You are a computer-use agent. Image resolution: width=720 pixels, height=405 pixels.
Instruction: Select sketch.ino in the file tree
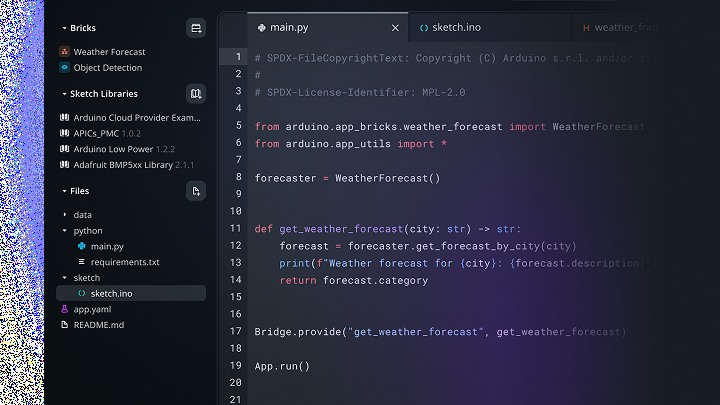(x=131, y=293)
